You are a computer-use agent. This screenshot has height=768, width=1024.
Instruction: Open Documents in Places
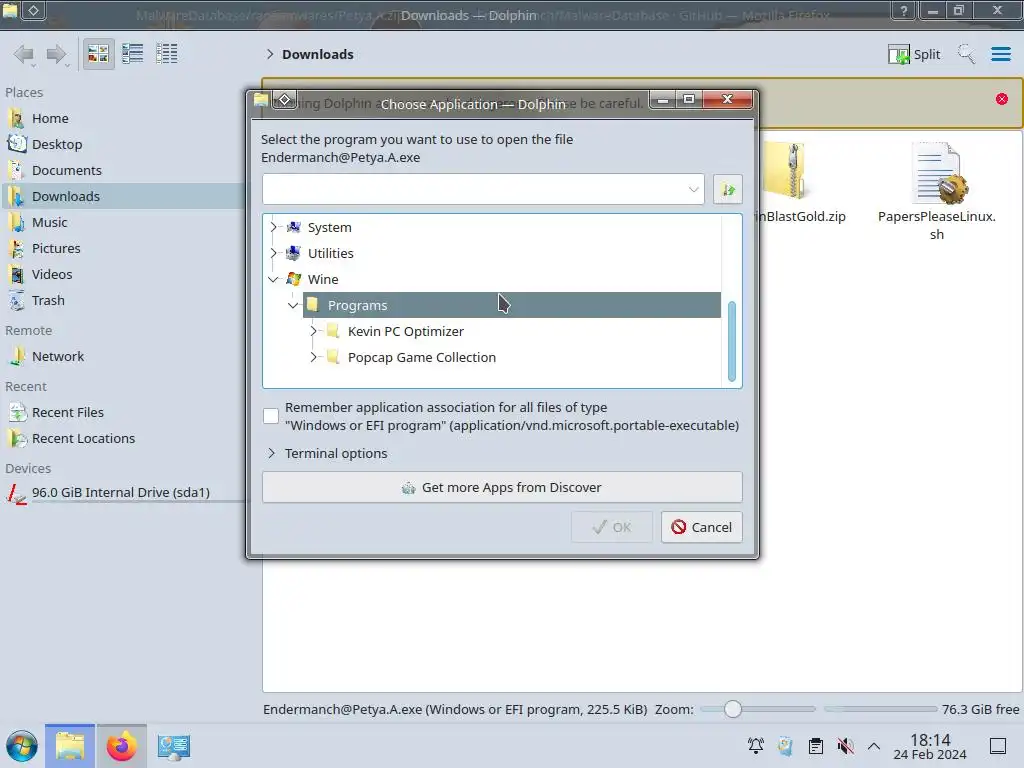67,170
